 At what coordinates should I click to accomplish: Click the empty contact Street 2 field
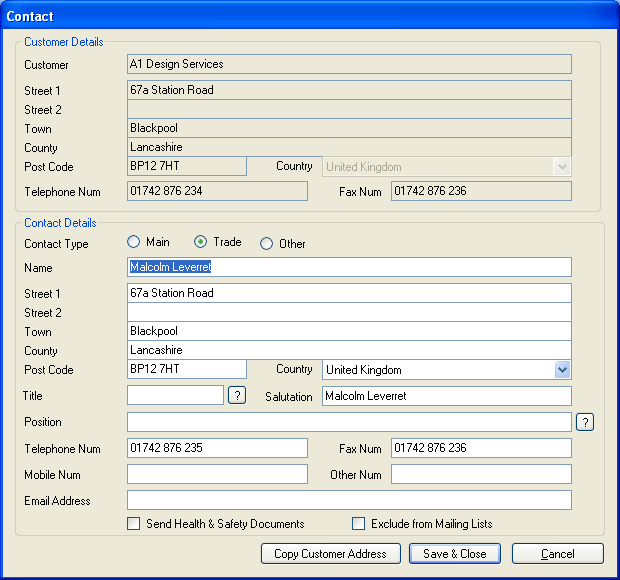[x=349, y=312]
